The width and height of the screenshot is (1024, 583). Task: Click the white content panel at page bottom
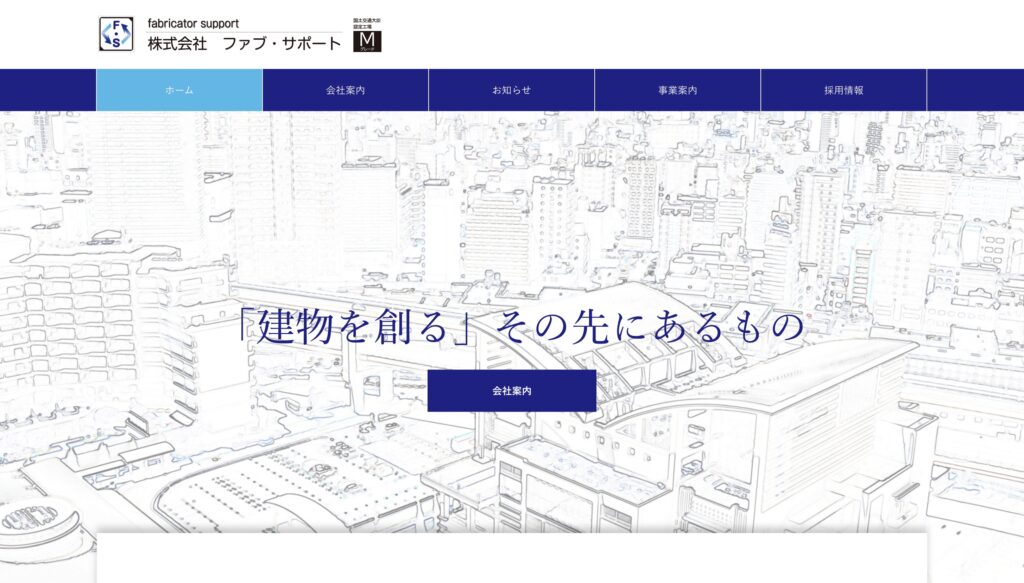click(x=512, y=560)
